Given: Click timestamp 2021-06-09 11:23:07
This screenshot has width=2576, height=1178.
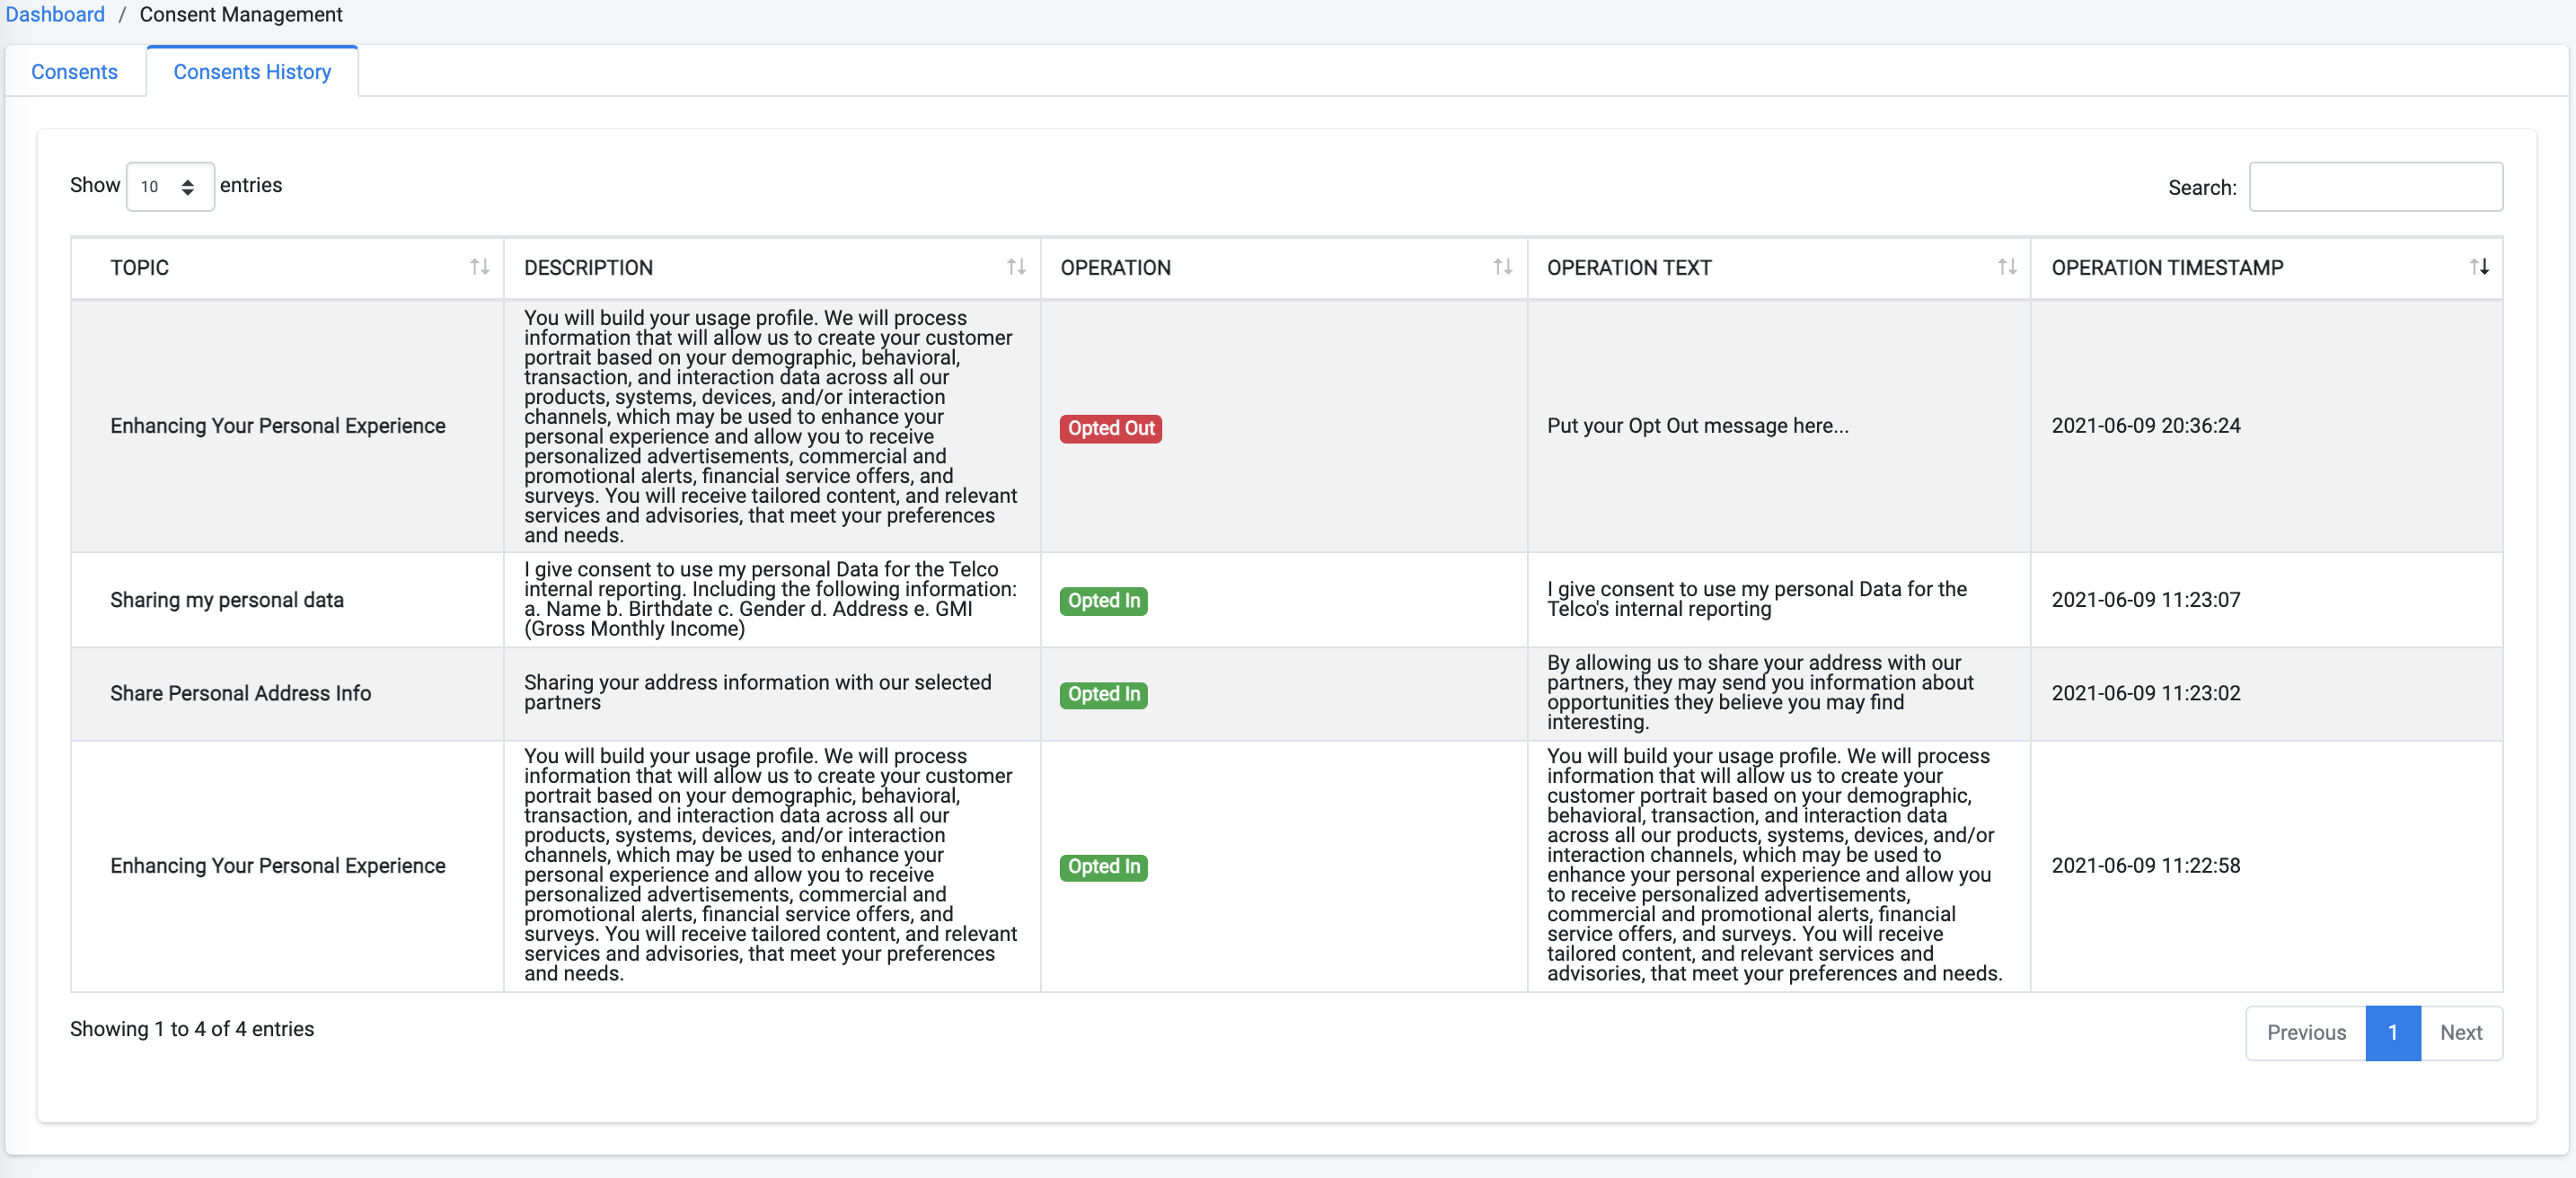Looking at the screenshot, I should click(2146, 599).
